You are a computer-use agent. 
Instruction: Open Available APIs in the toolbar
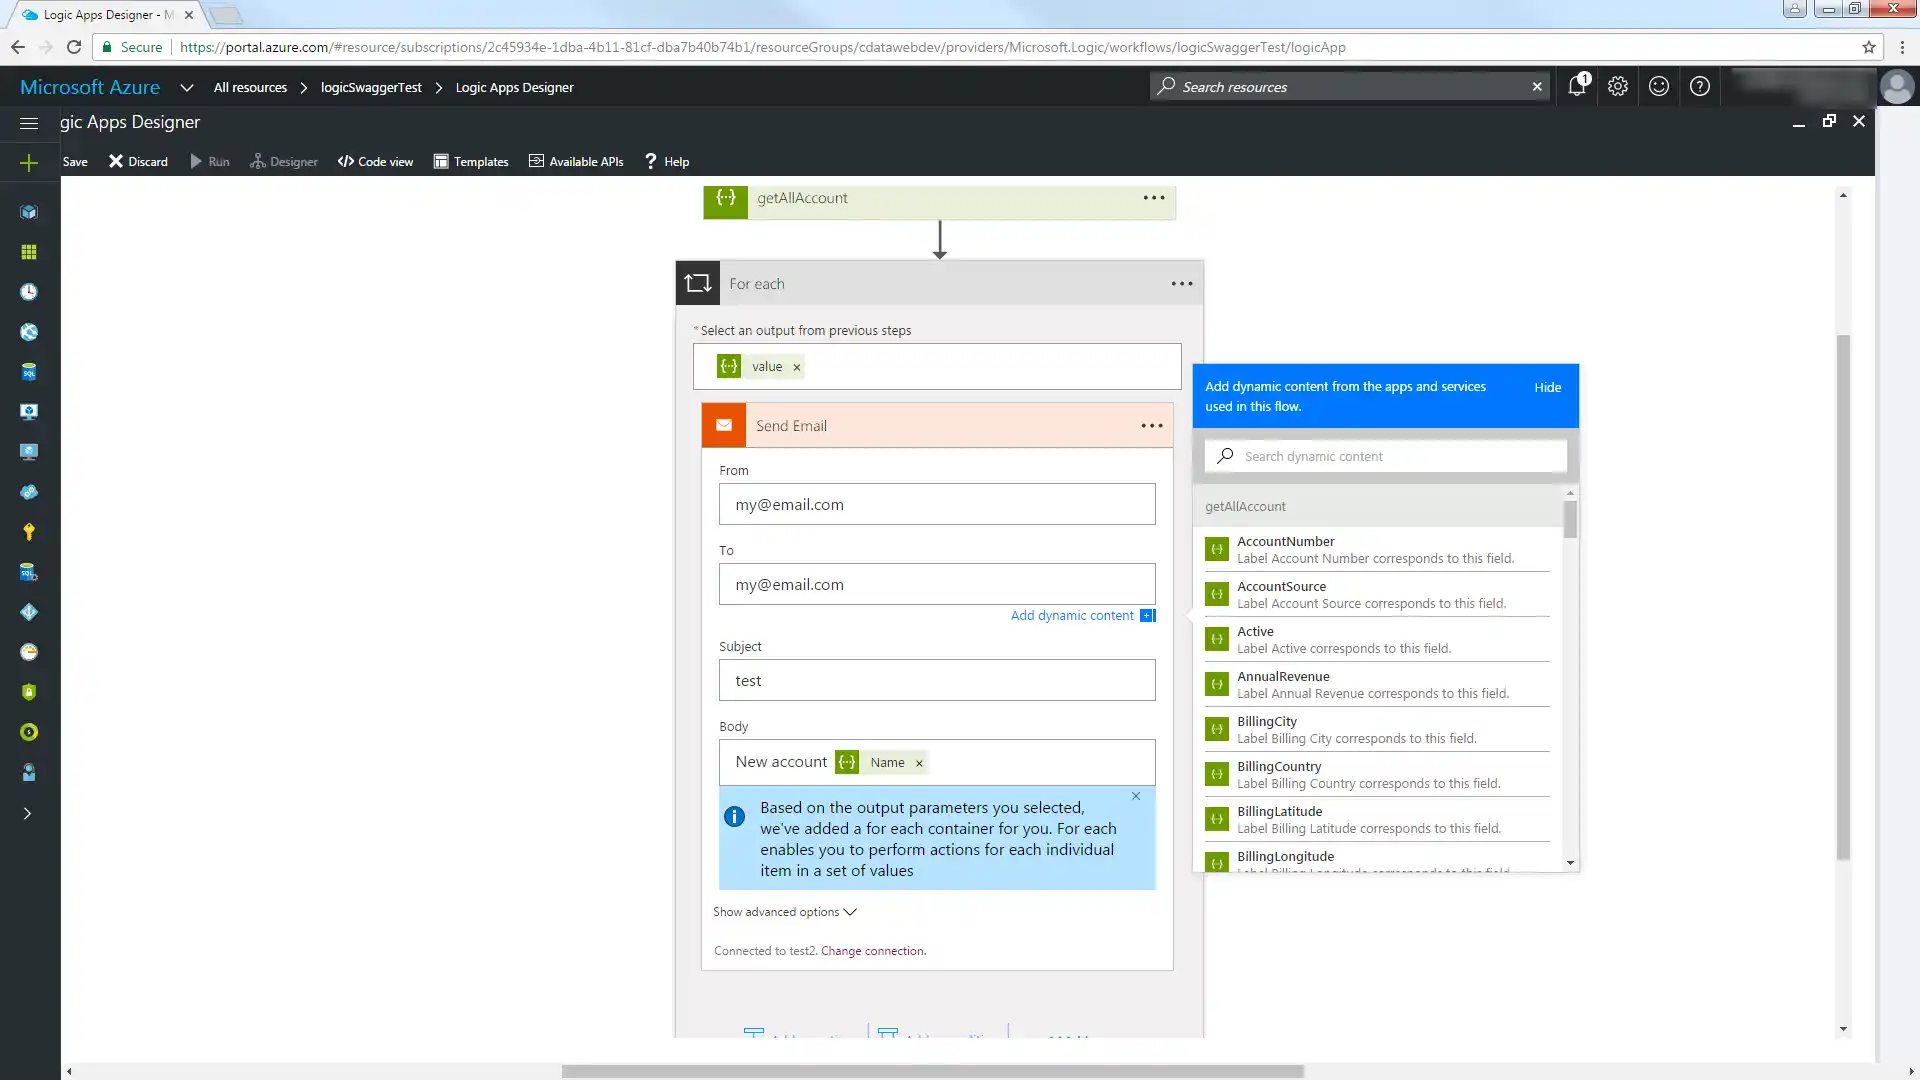click(576, 161)
